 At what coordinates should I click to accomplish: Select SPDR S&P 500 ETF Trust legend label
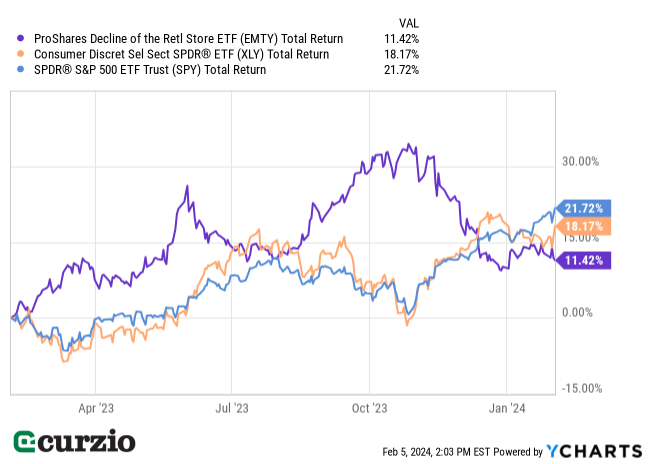[x=149, y=70]
